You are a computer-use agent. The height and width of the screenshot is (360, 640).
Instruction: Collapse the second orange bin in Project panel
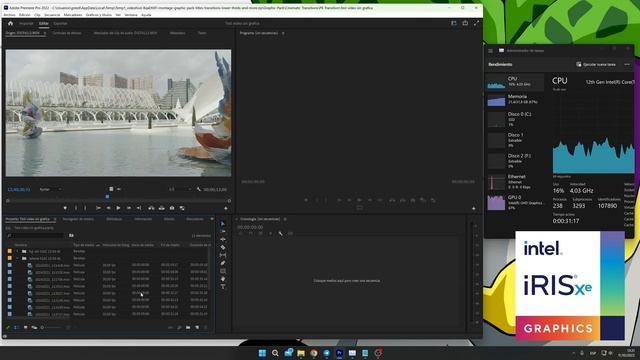click(17, 258)
